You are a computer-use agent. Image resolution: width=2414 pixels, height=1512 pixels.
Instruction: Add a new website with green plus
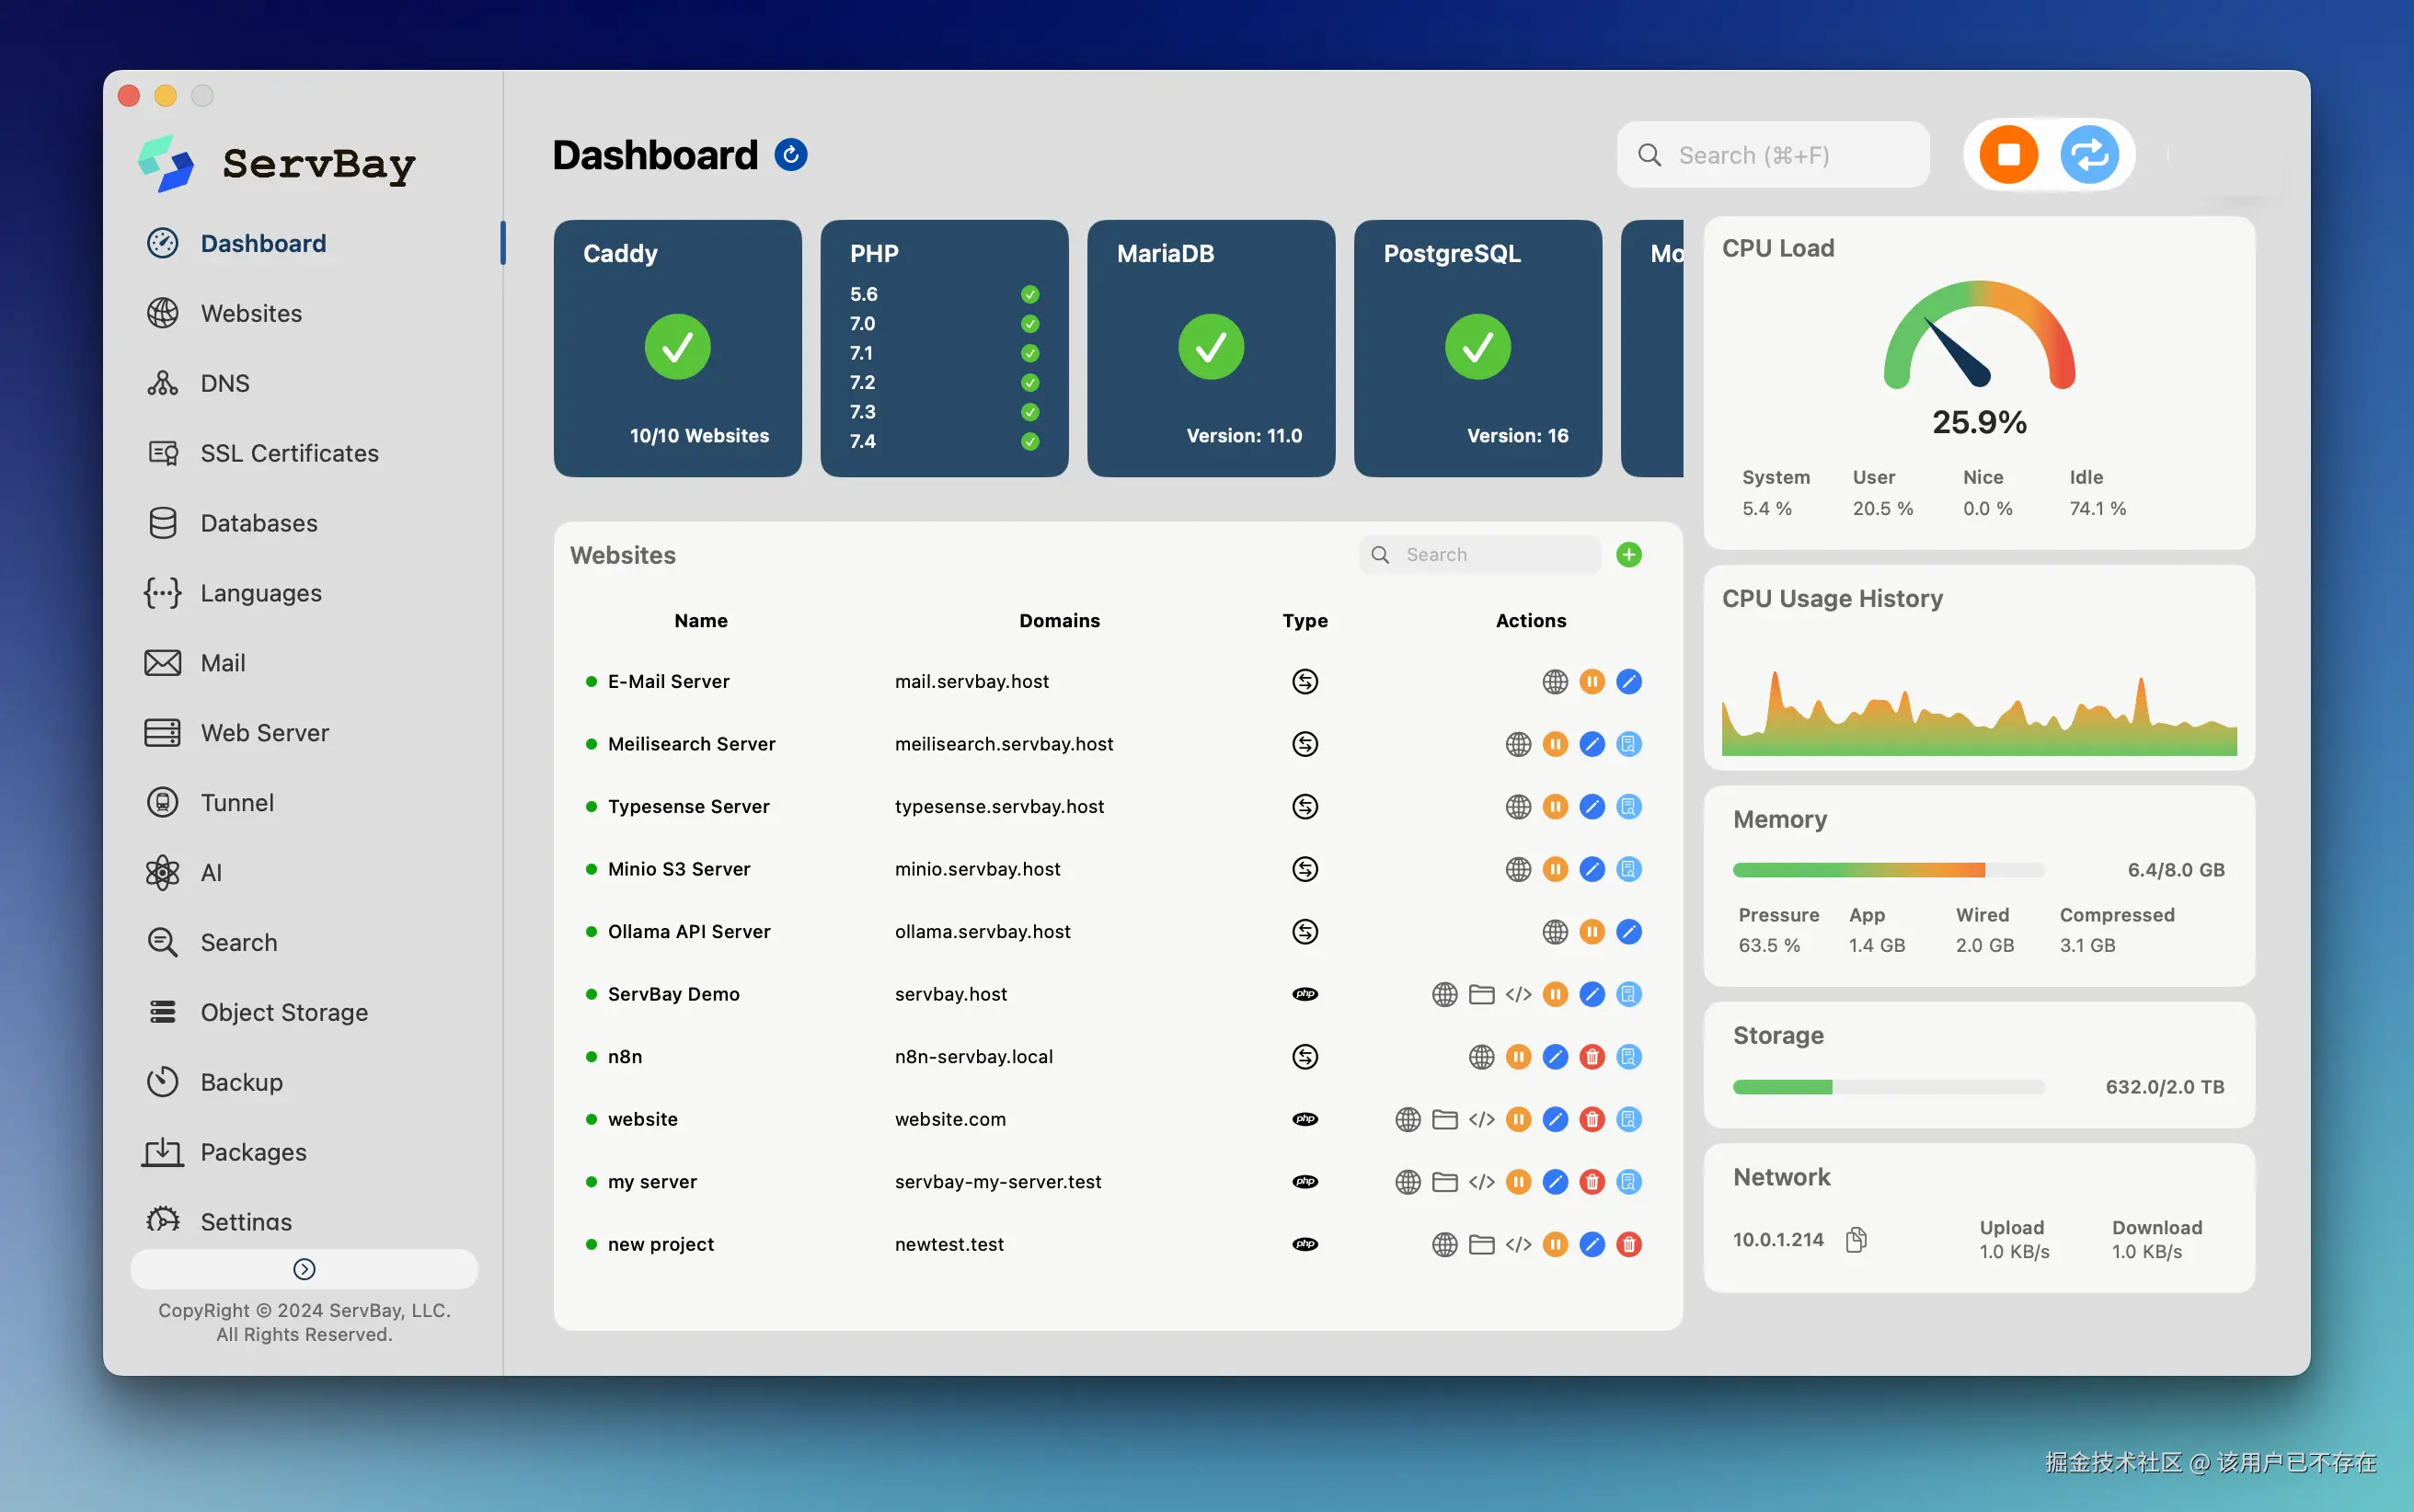[1629, 555]
